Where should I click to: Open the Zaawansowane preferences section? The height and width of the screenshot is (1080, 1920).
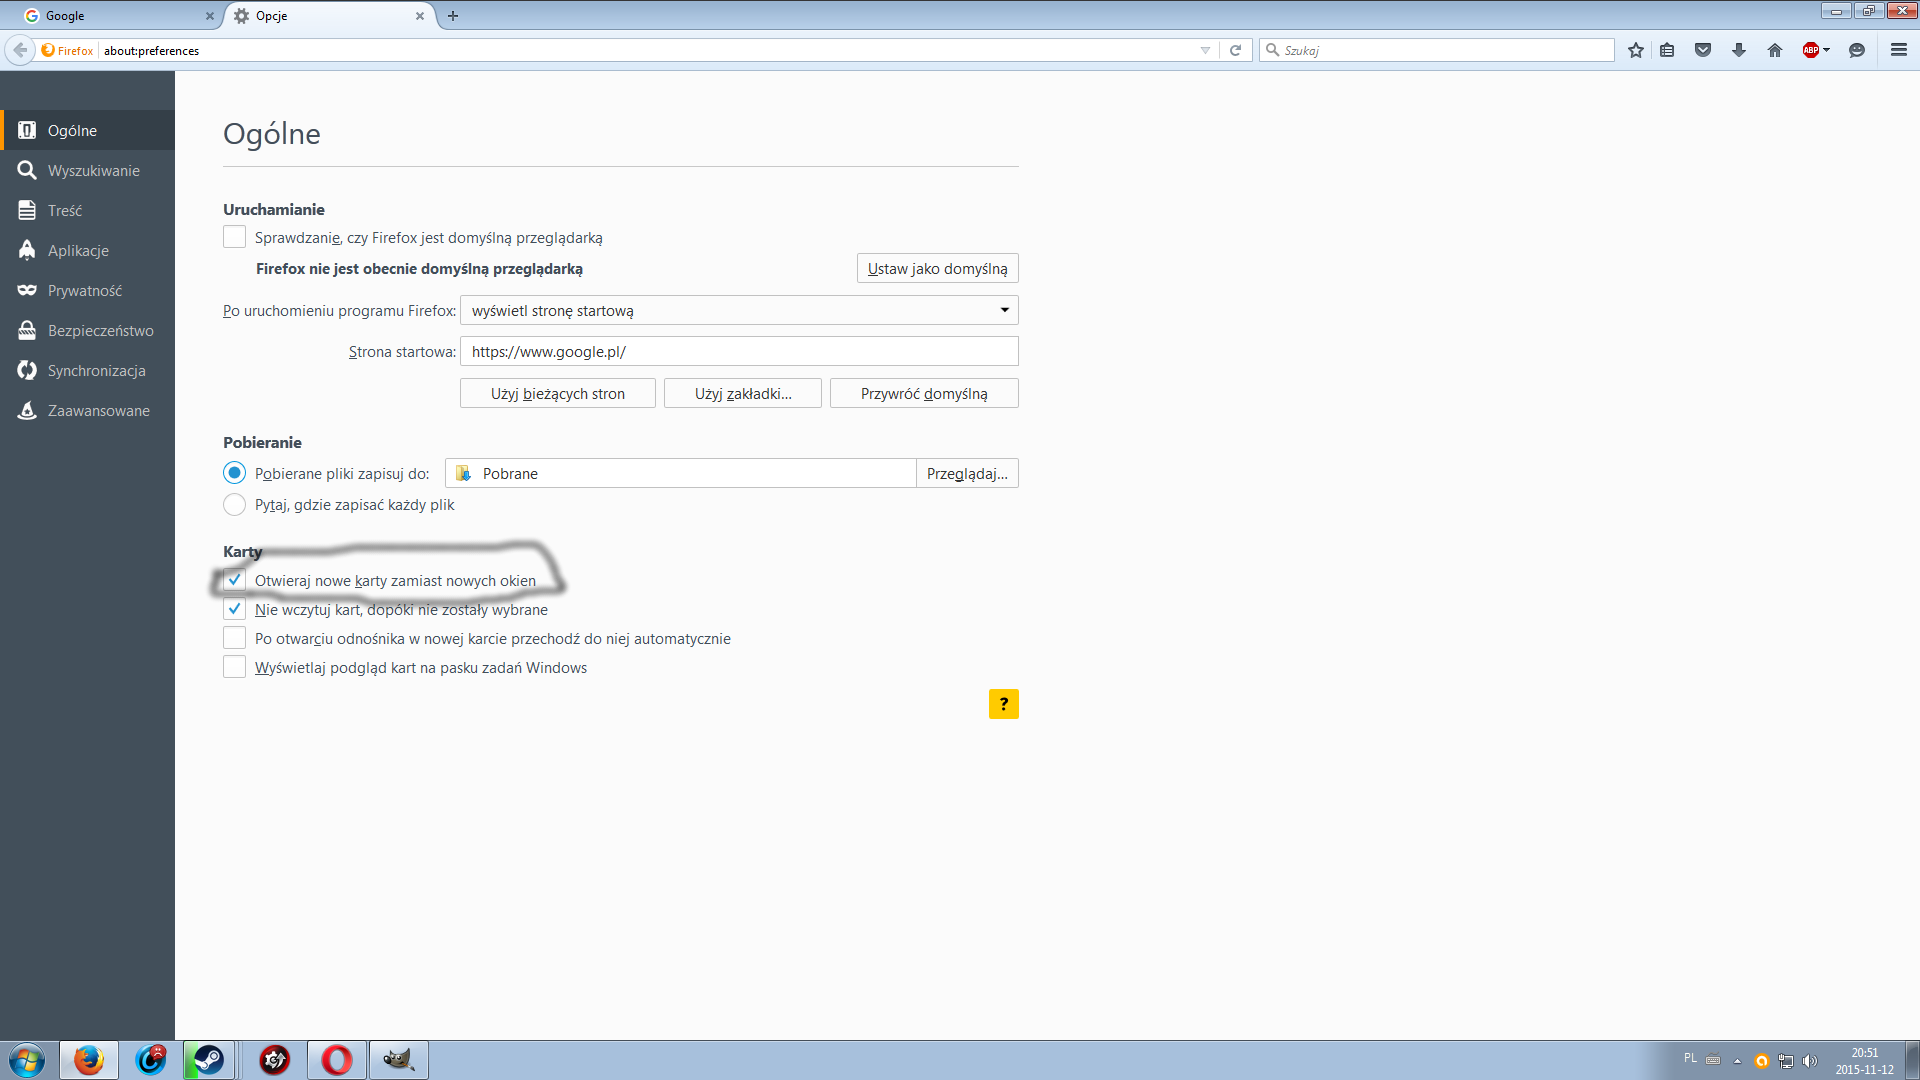(x=88, y=410)
